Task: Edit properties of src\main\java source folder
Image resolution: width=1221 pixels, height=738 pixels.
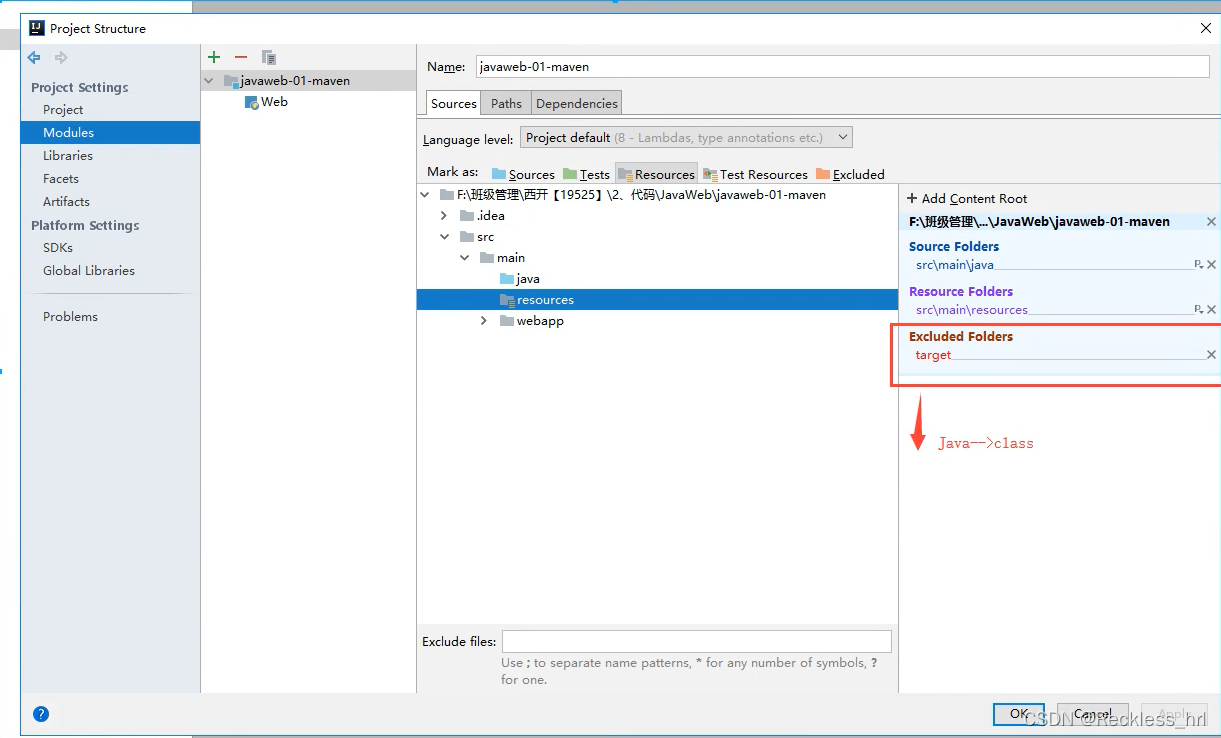Action: click(x=1198, y=265)
